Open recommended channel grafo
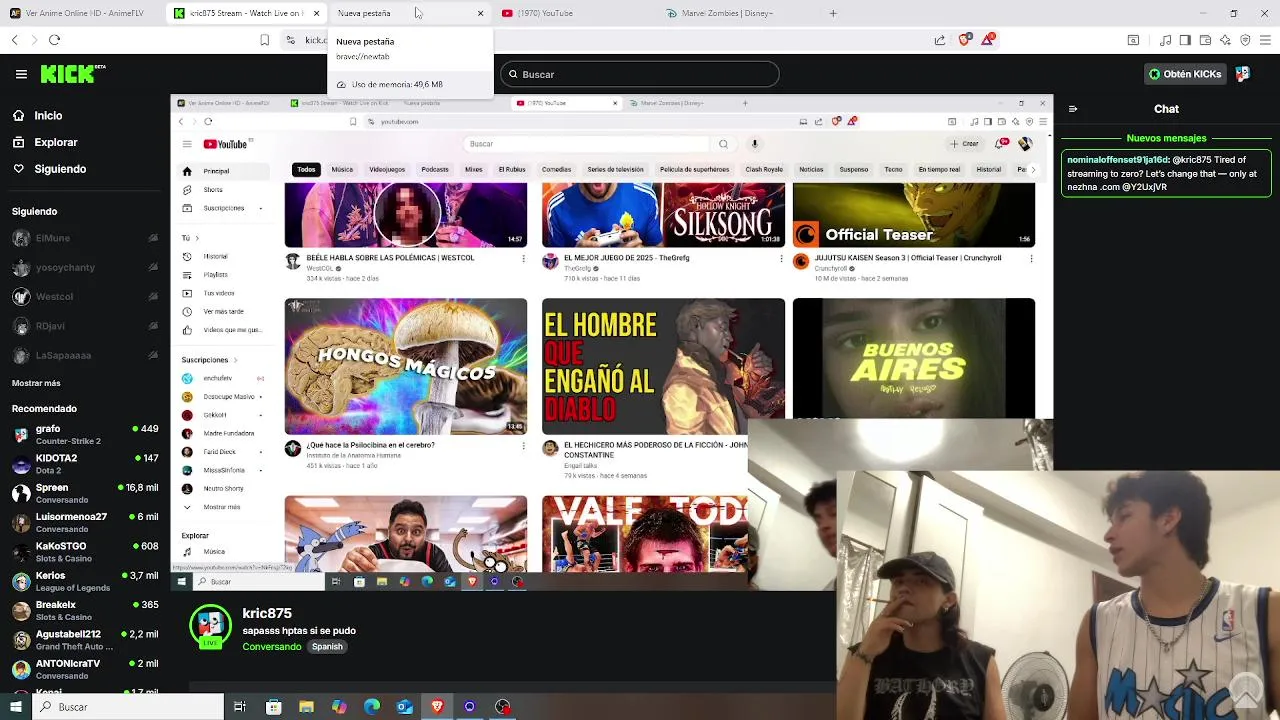Screen dimensions: 1280x720 [x=85, y=434]
